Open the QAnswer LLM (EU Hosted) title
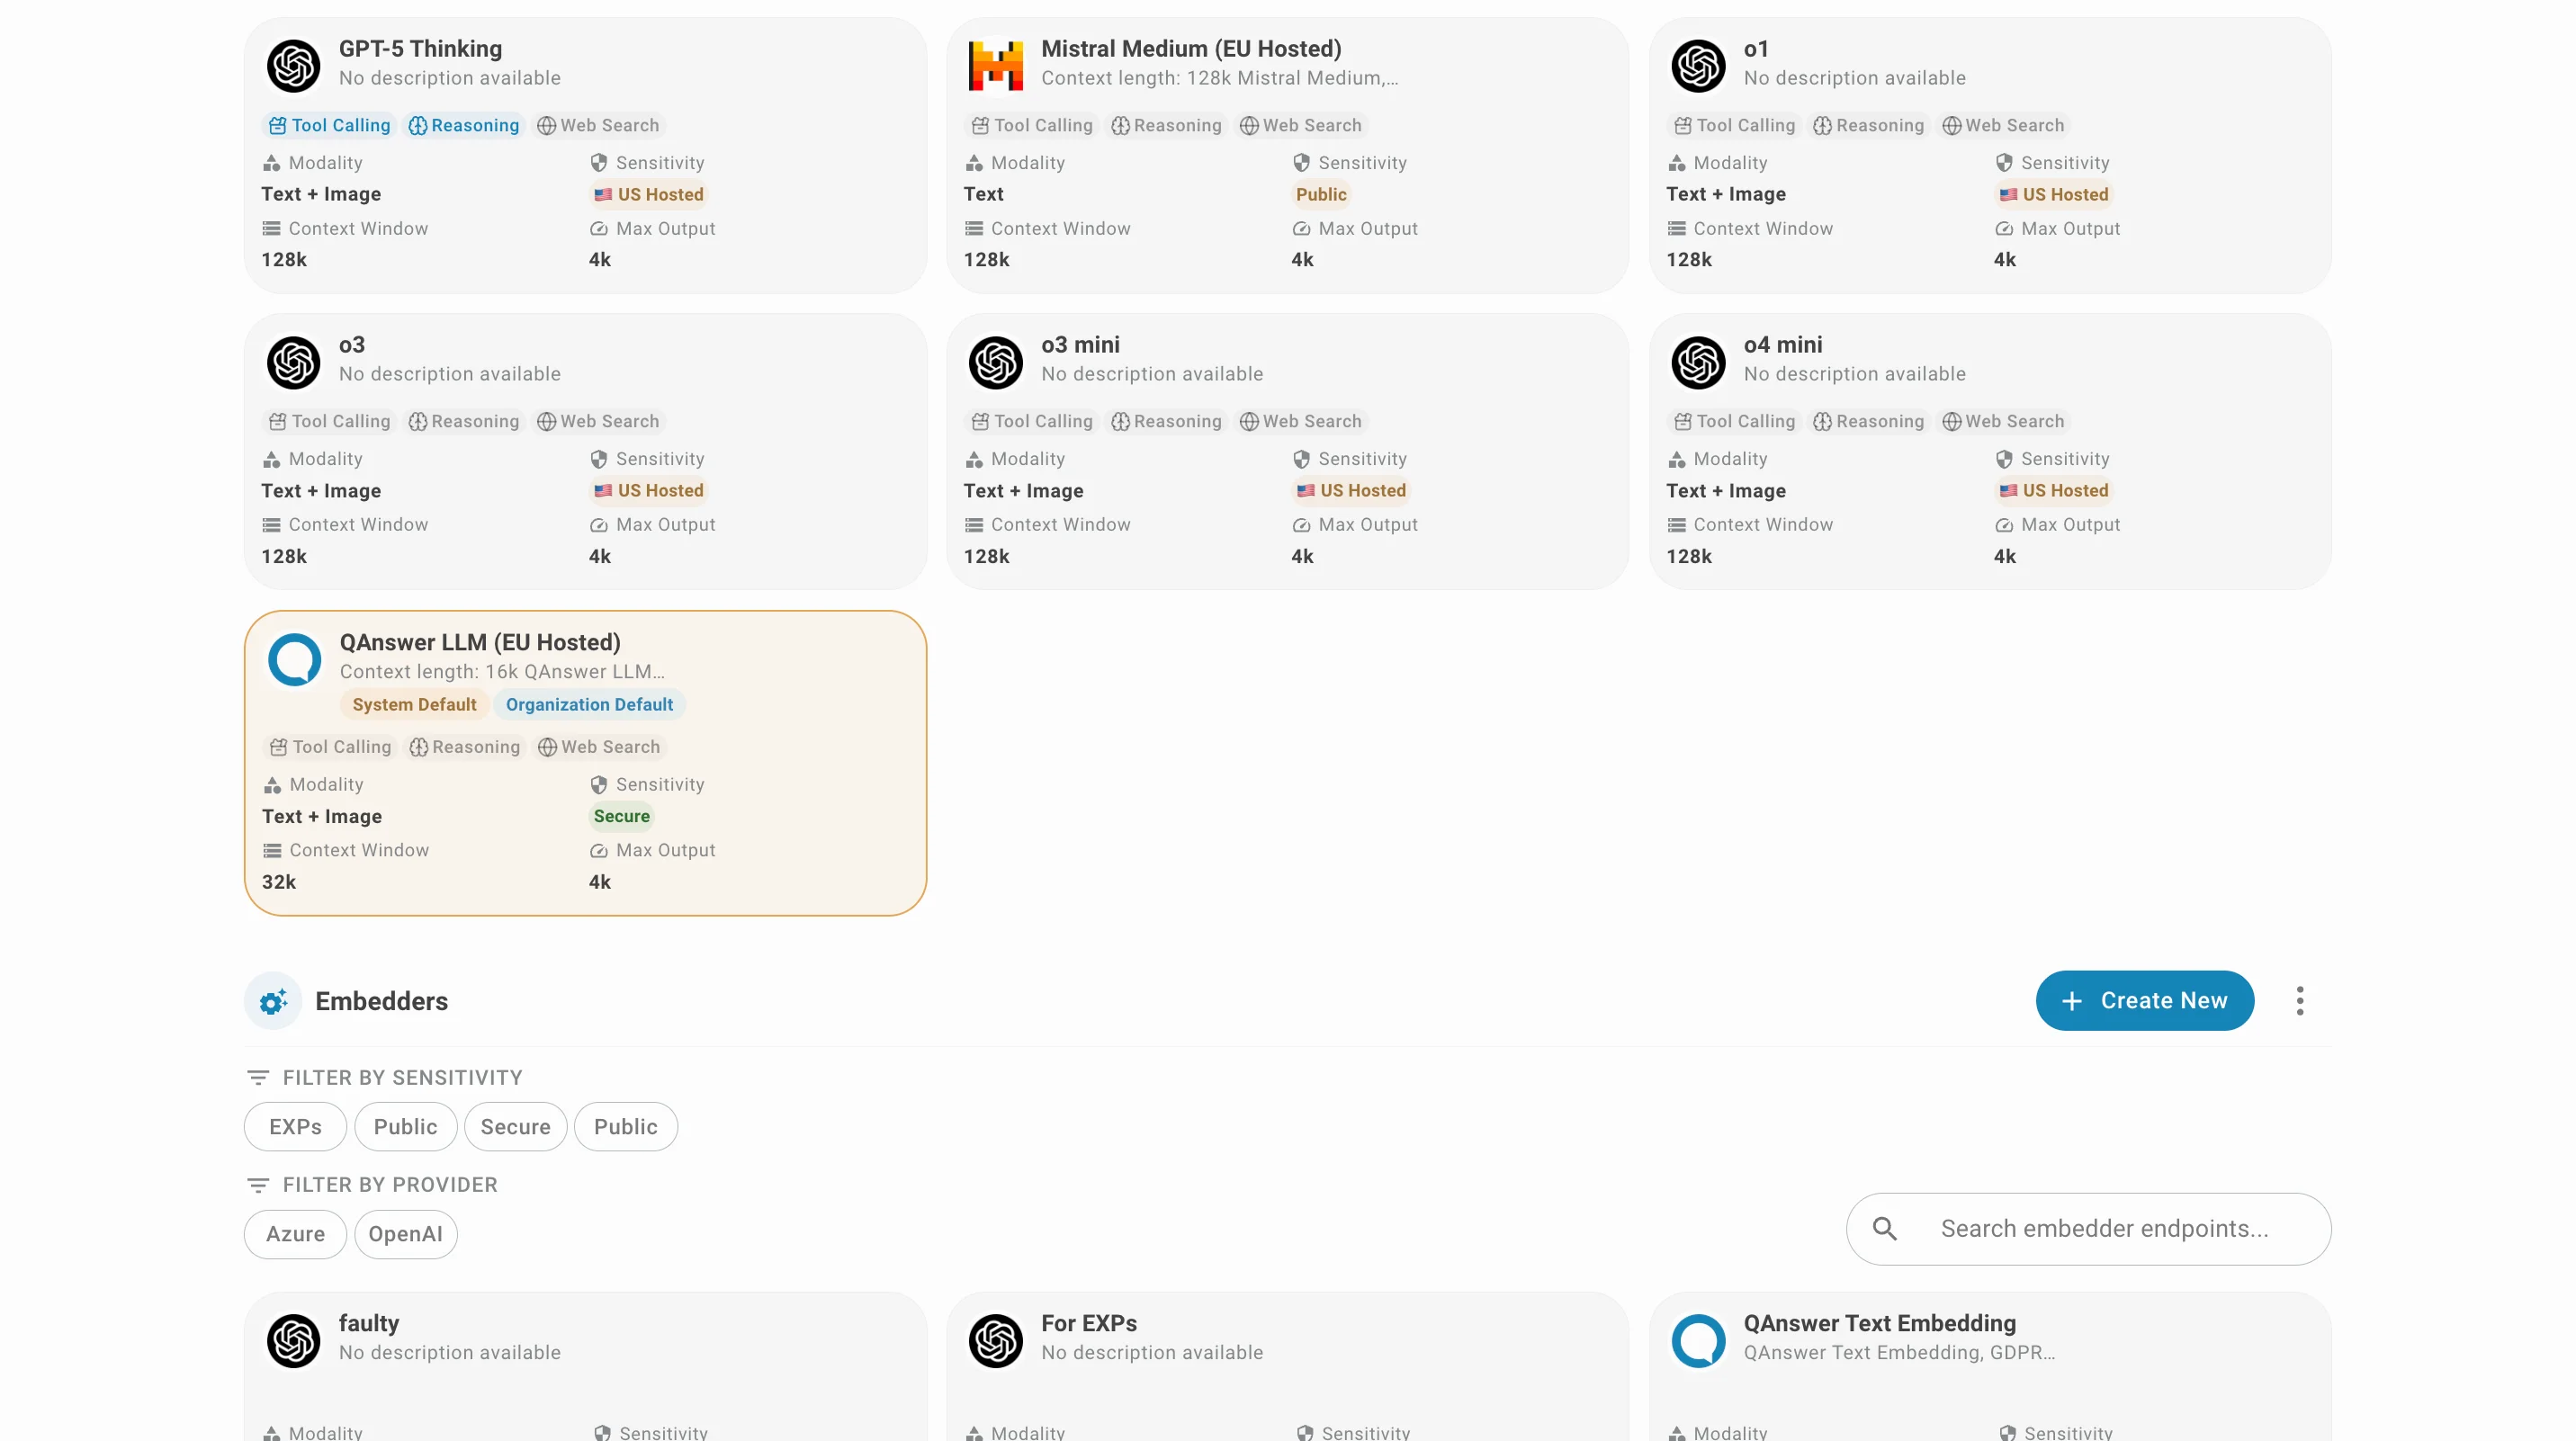Screen dimensions: 2576x1441 (480, 643)
